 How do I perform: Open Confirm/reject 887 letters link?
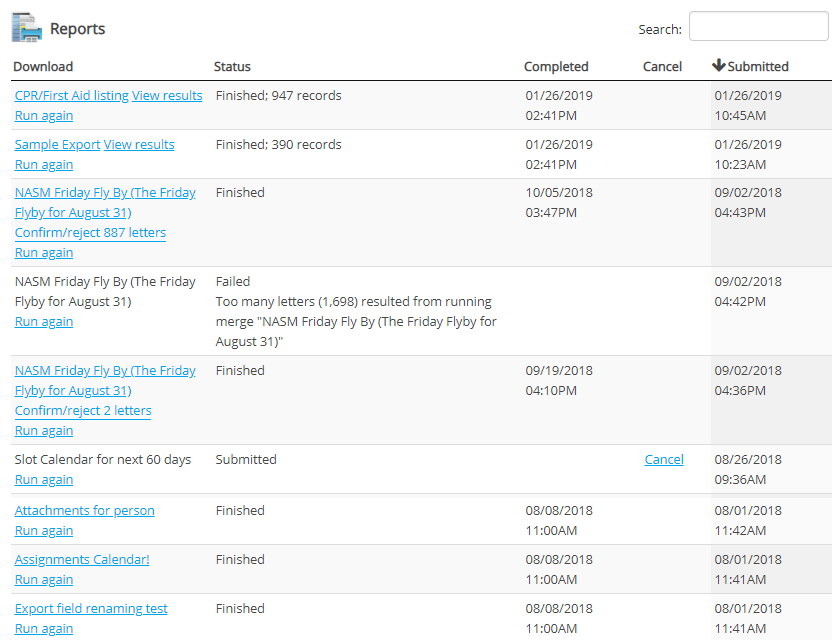(90, 233)
